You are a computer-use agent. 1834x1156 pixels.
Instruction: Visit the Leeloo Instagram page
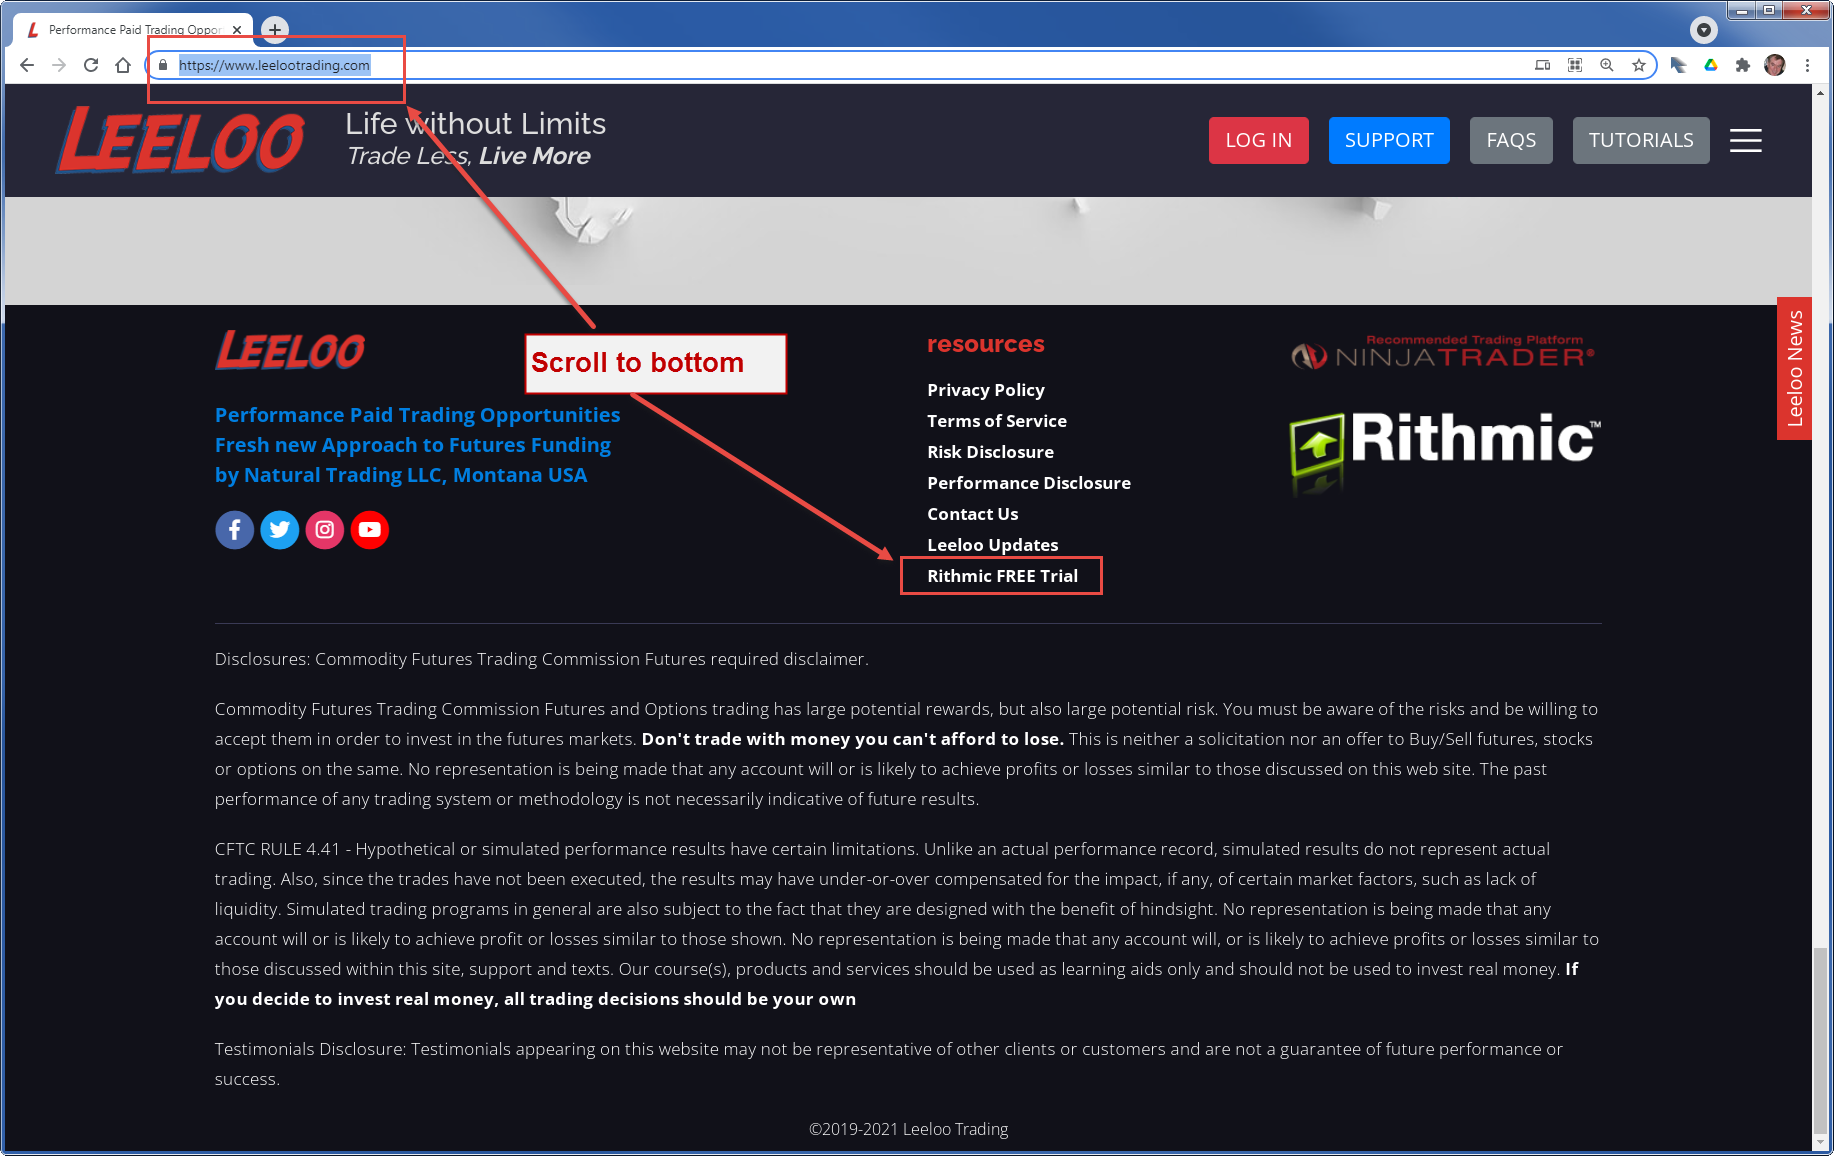[x=325, y=529]
